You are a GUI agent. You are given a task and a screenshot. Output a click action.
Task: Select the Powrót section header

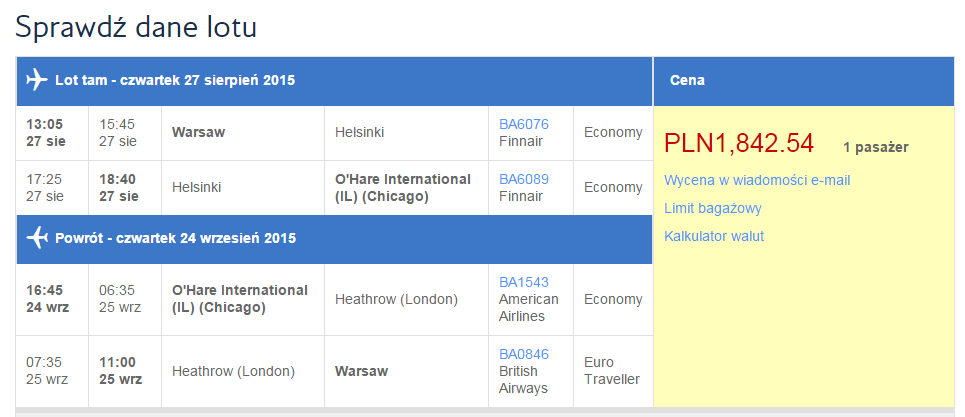[x=334, y=239]
